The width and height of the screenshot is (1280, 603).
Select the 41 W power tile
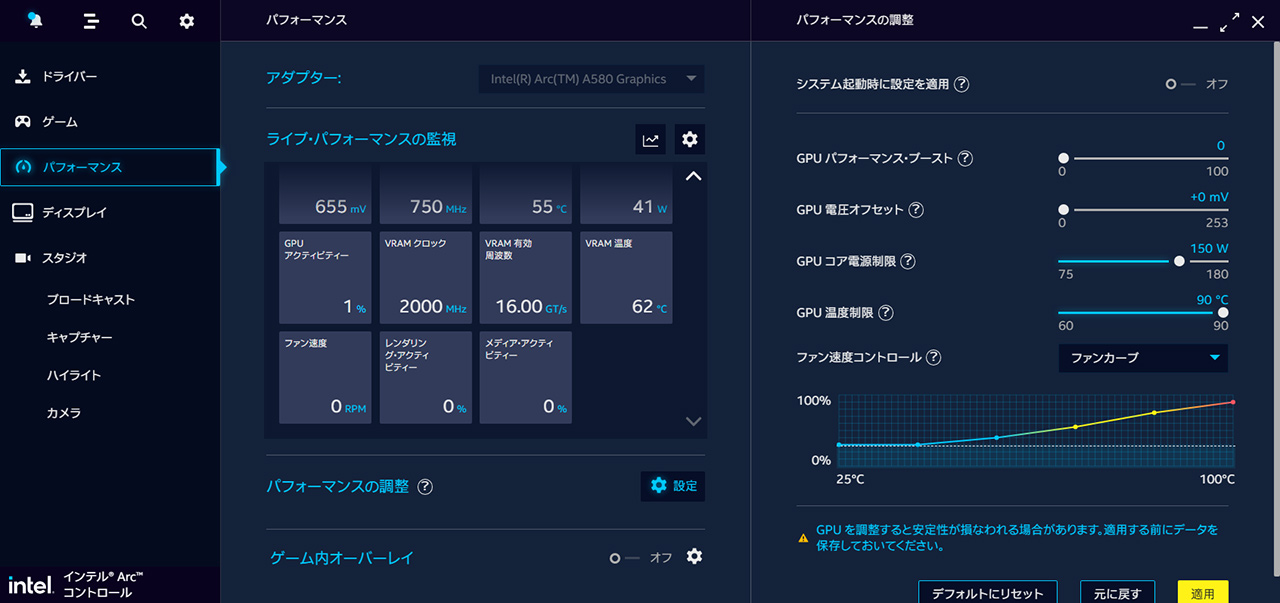coord(627,196)
